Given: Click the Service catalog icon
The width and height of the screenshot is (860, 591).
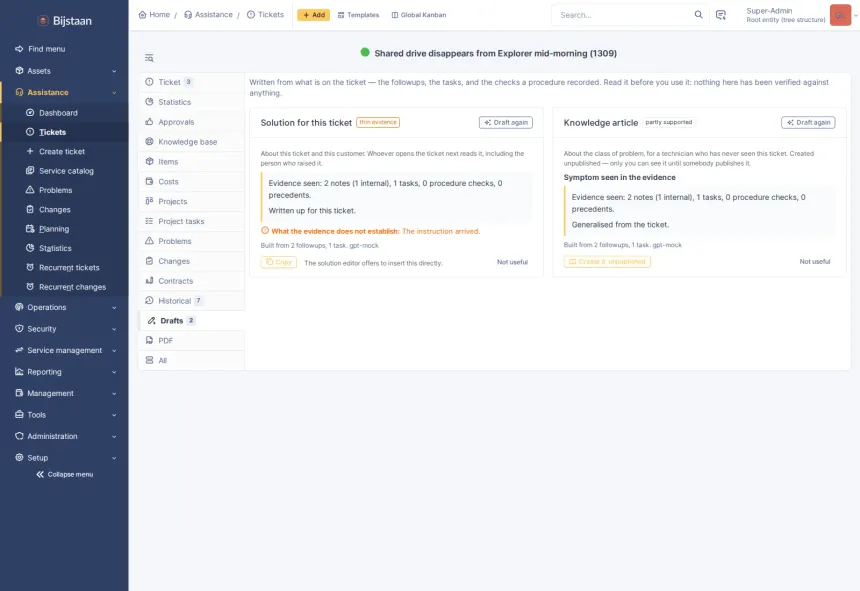Looking at the screenshot, I should click(30, 171).
